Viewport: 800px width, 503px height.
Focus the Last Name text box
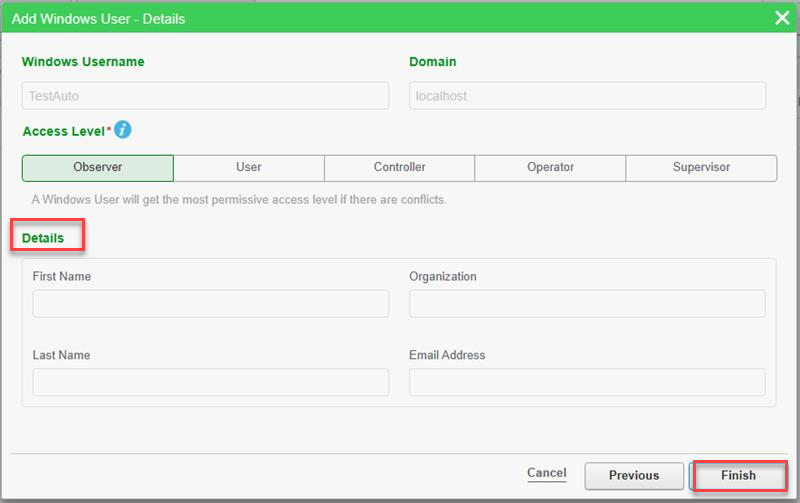click(x=211, y=382)
